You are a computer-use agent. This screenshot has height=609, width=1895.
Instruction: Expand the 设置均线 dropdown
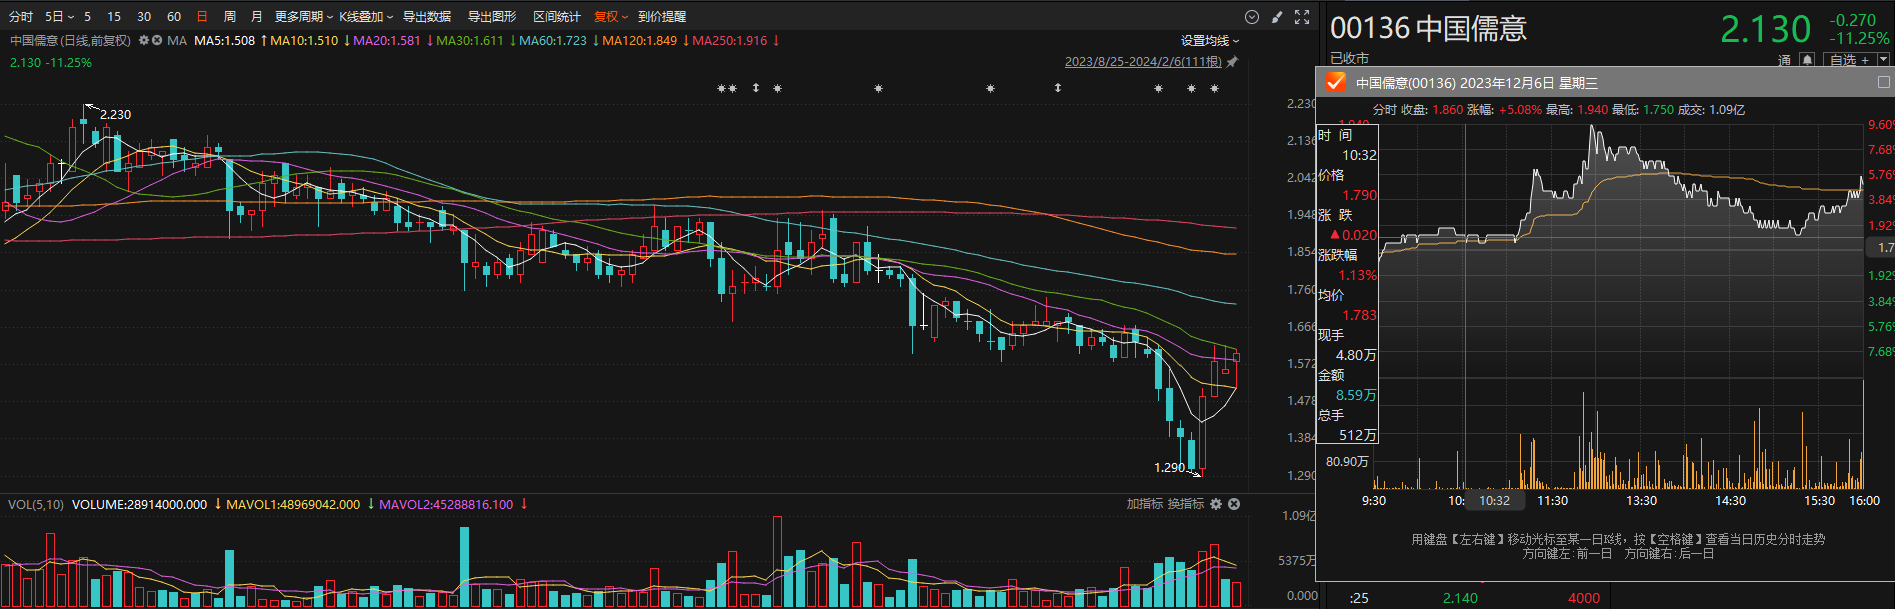(1210, 41)
